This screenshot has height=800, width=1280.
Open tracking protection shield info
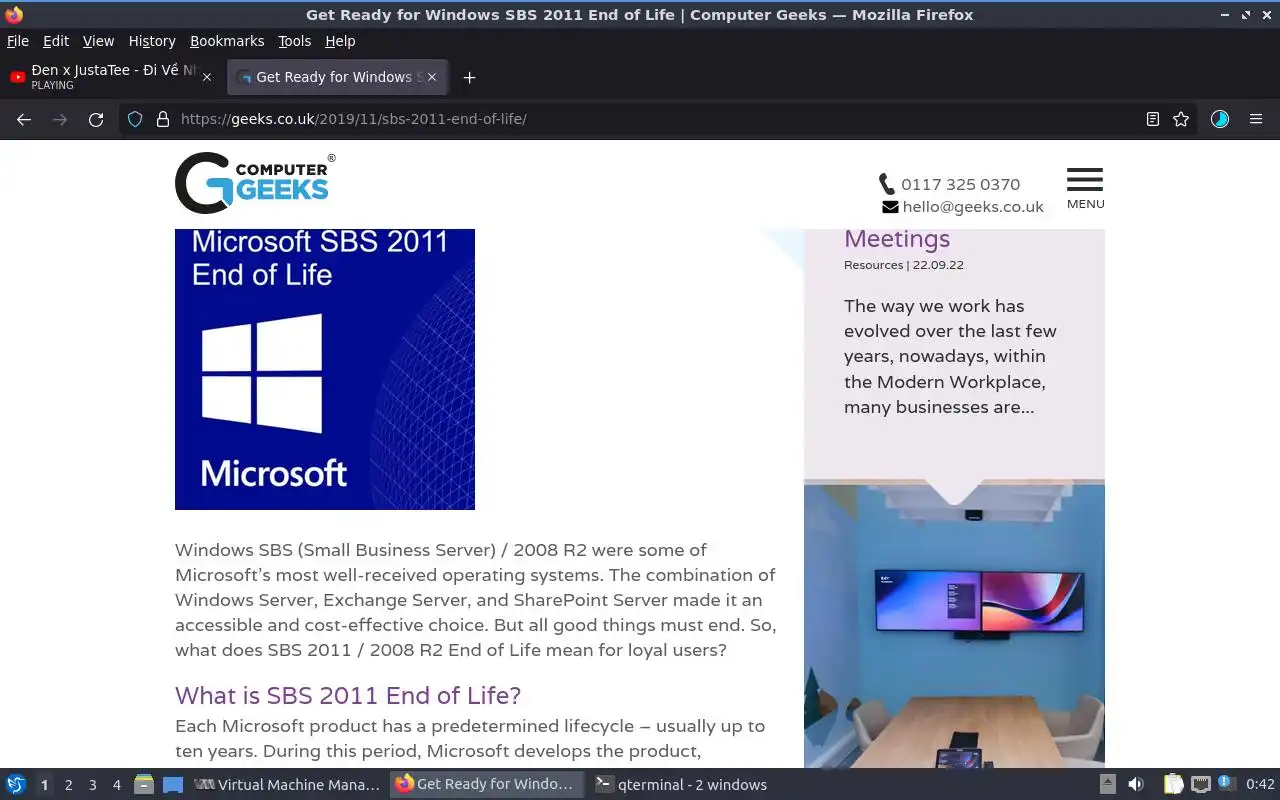(x=135, y=119)
